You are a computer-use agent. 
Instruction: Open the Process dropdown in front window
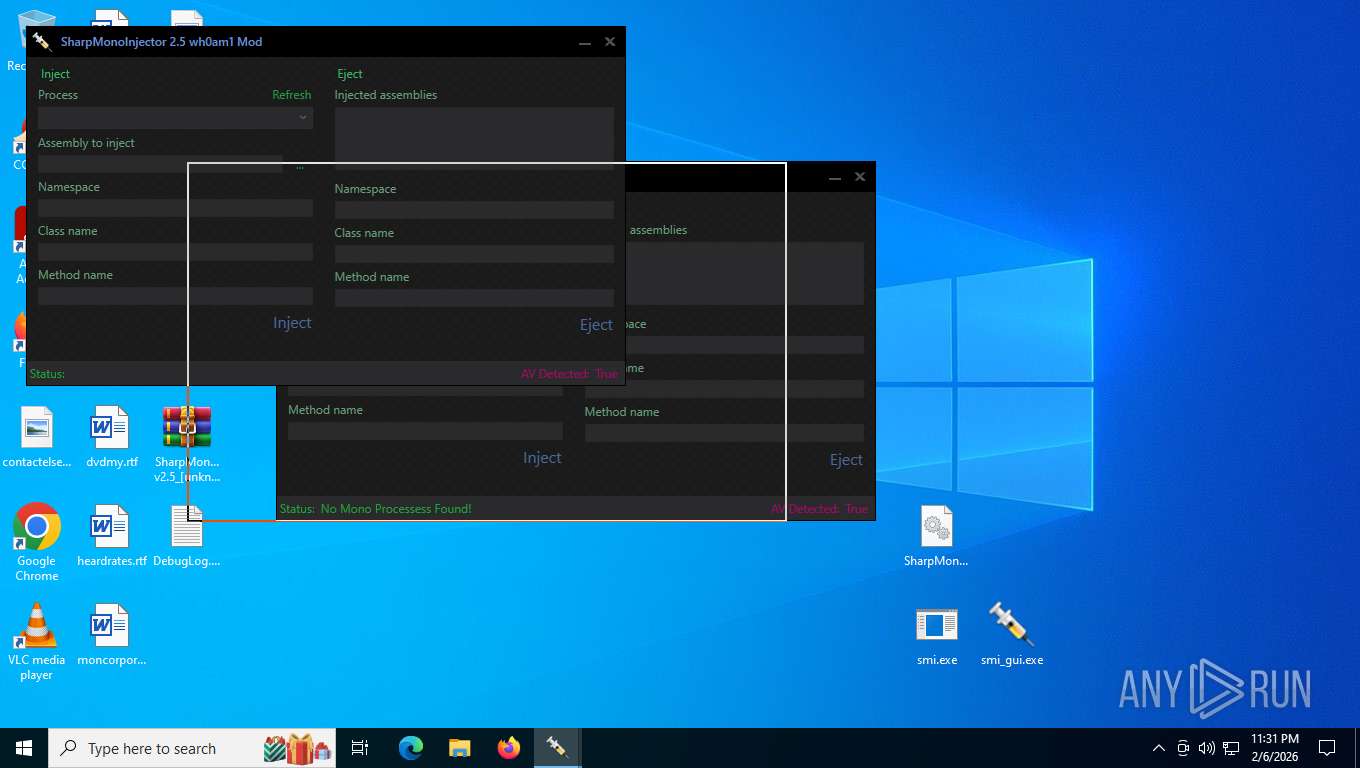175,118
